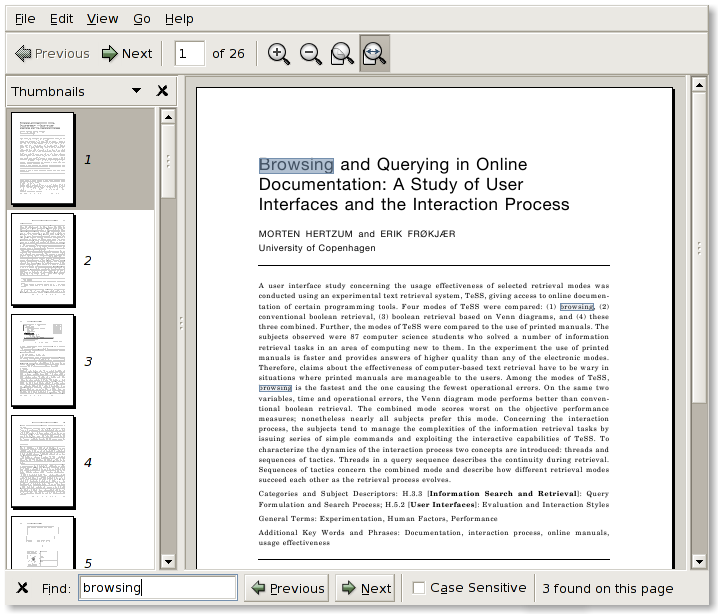
Task: Close the Thumbnails sidebar with the X
Action: [162, 91]
